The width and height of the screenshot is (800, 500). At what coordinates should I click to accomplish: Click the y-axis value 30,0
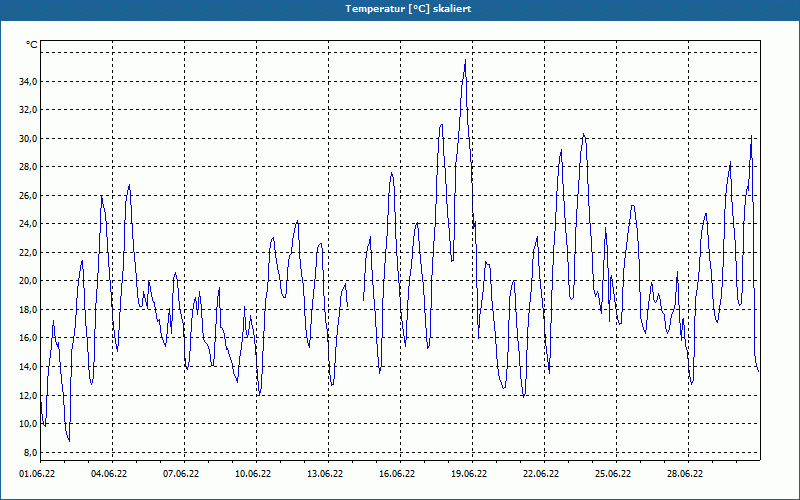pos(27,138)
